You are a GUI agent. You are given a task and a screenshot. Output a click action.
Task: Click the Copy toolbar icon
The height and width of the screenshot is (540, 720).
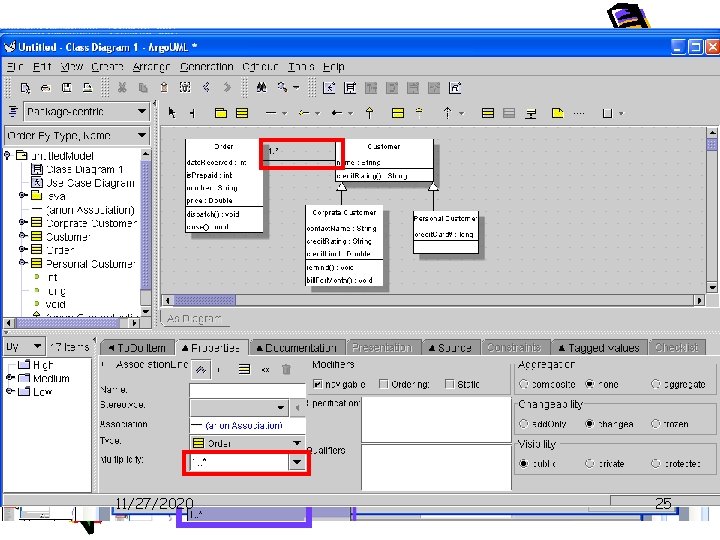point(143,88)
